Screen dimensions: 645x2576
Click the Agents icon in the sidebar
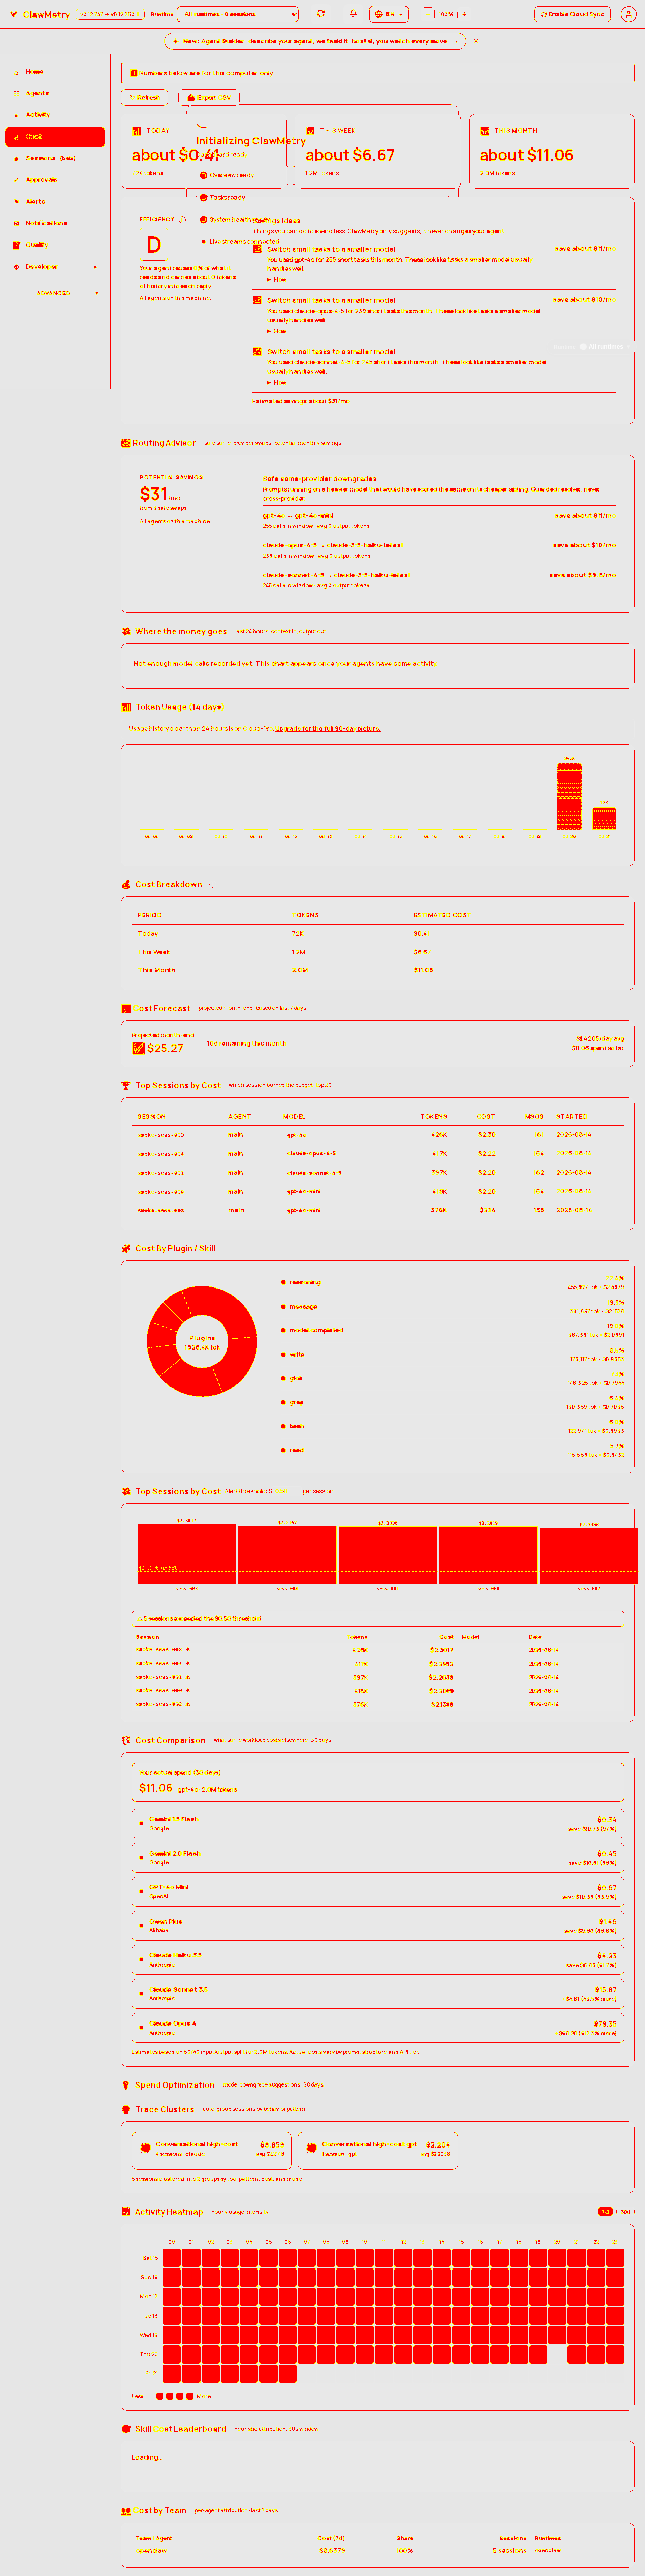click(16, 93)
